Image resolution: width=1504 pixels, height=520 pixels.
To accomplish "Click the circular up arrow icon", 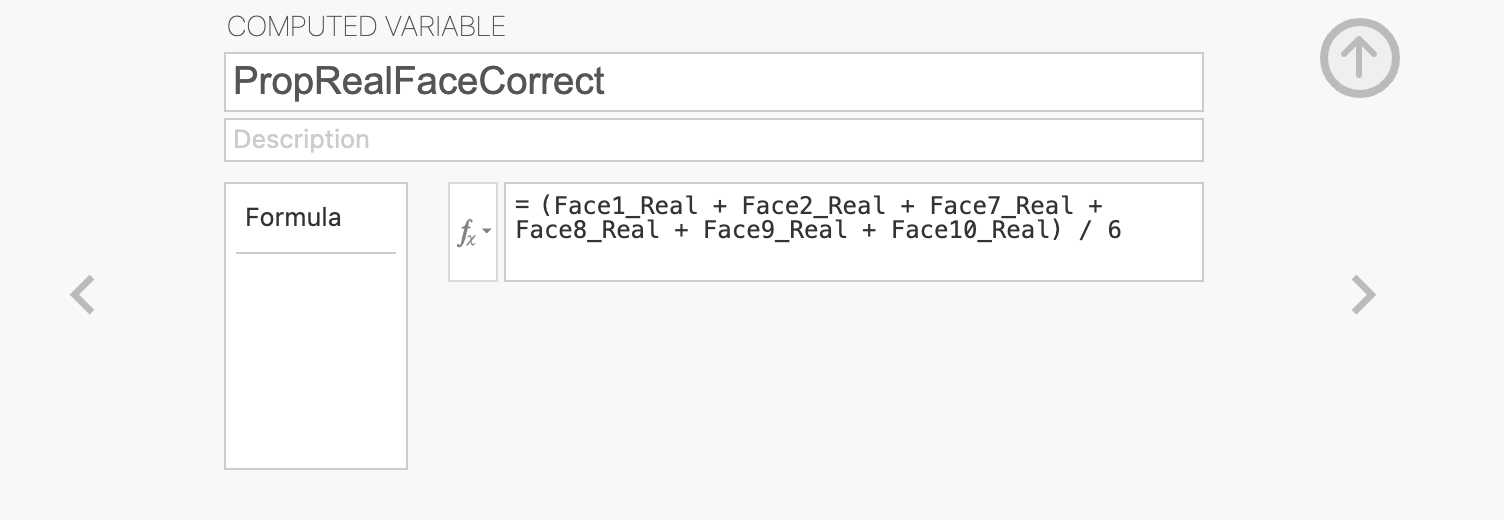I will (1359, 58).
